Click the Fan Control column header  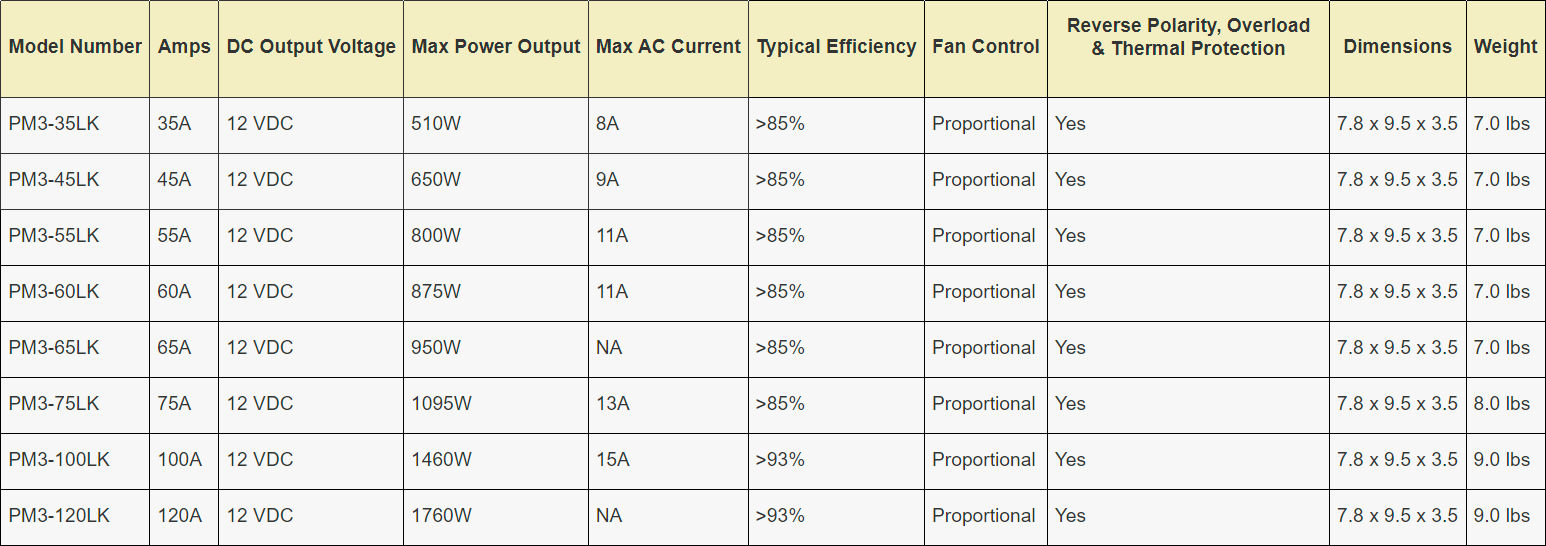point(986,47)
